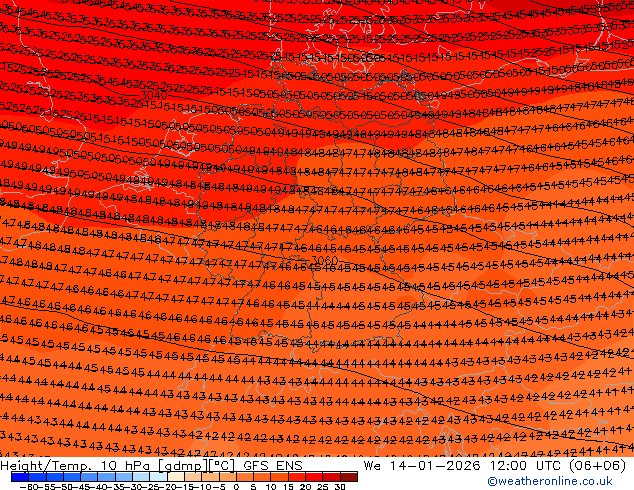Click the 'Height/Temp.' title text
This screenshot has height=490, width=634.
click(x=46, y=466)
